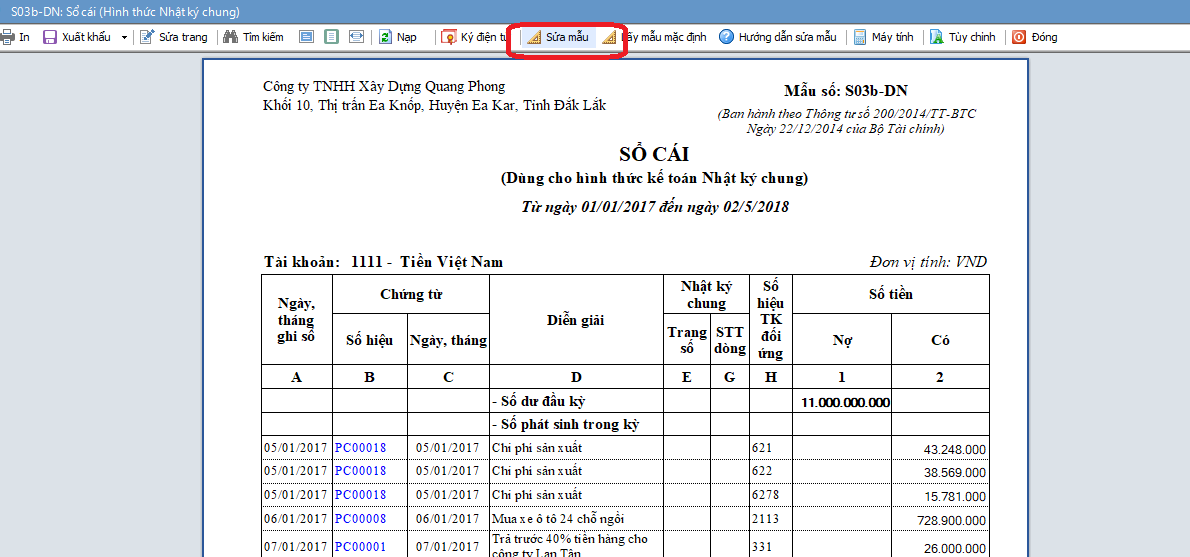Click the Sửa mẫu toolbar label
The image size is (1190, 557).
567,36
